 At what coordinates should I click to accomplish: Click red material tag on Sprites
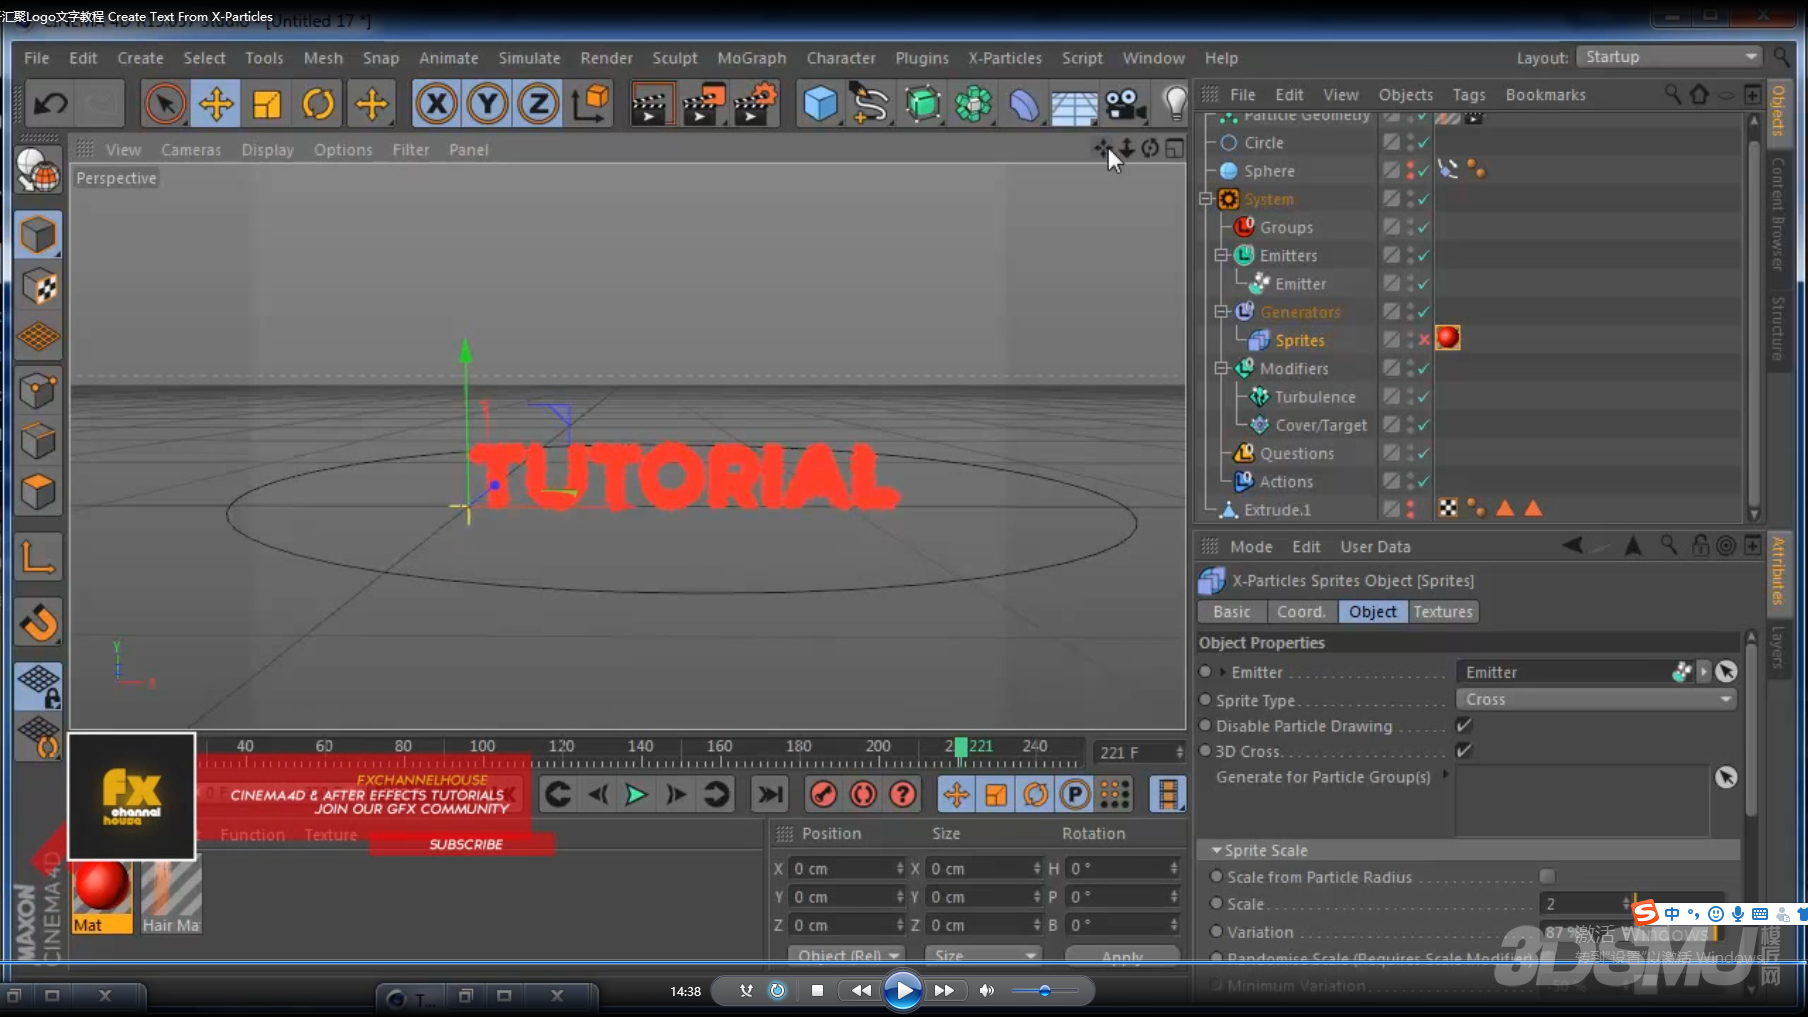[x=1448, y=338]
